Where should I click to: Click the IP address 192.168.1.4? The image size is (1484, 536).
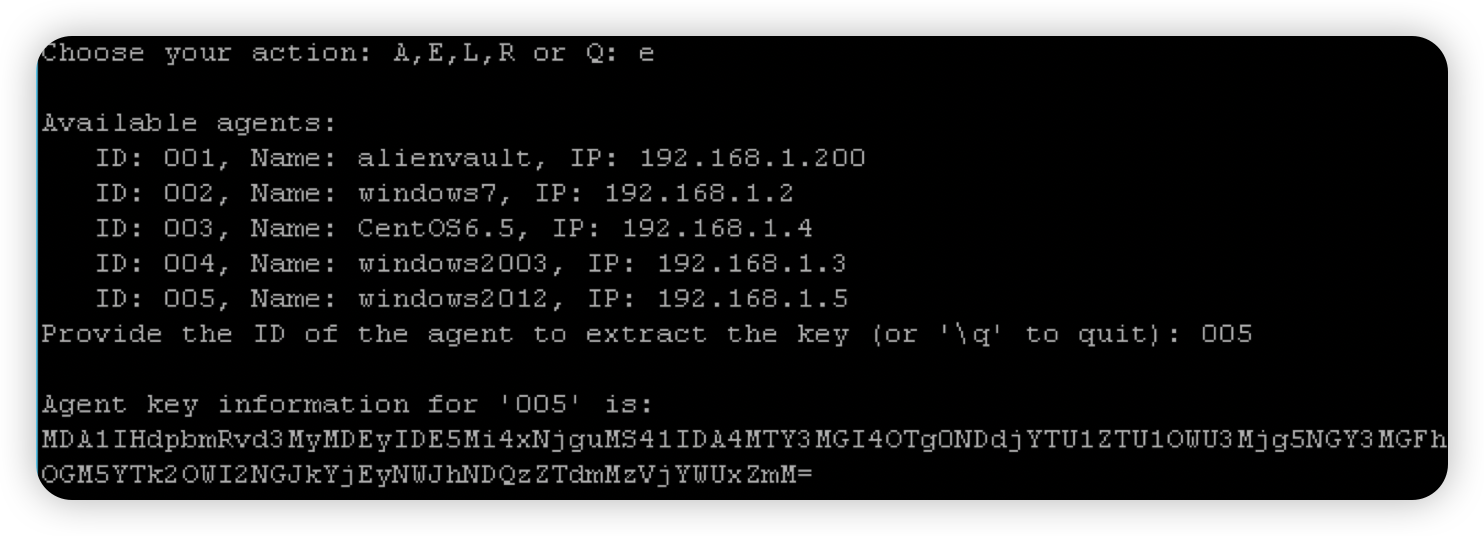(x=717, y=229)
